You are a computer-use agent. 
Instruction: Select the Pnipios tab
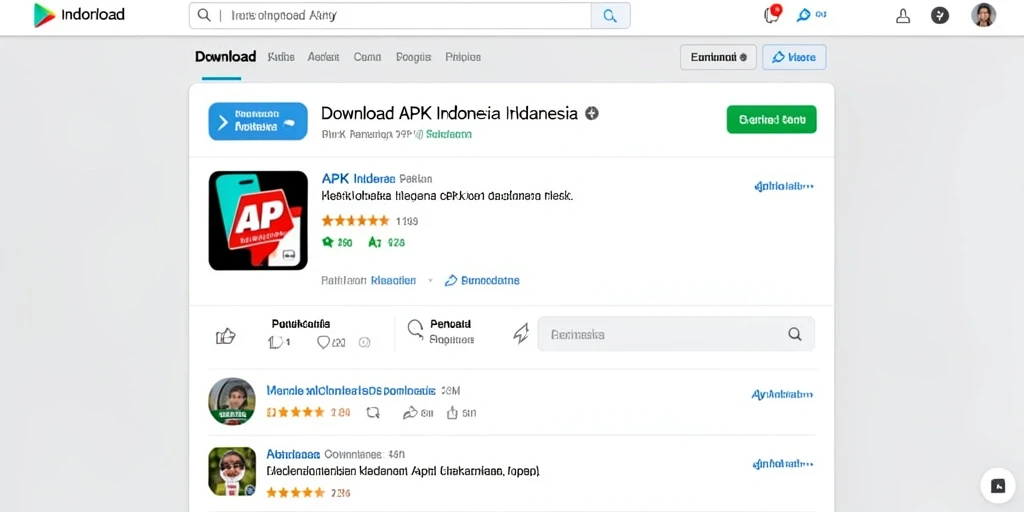pos(463,57)
